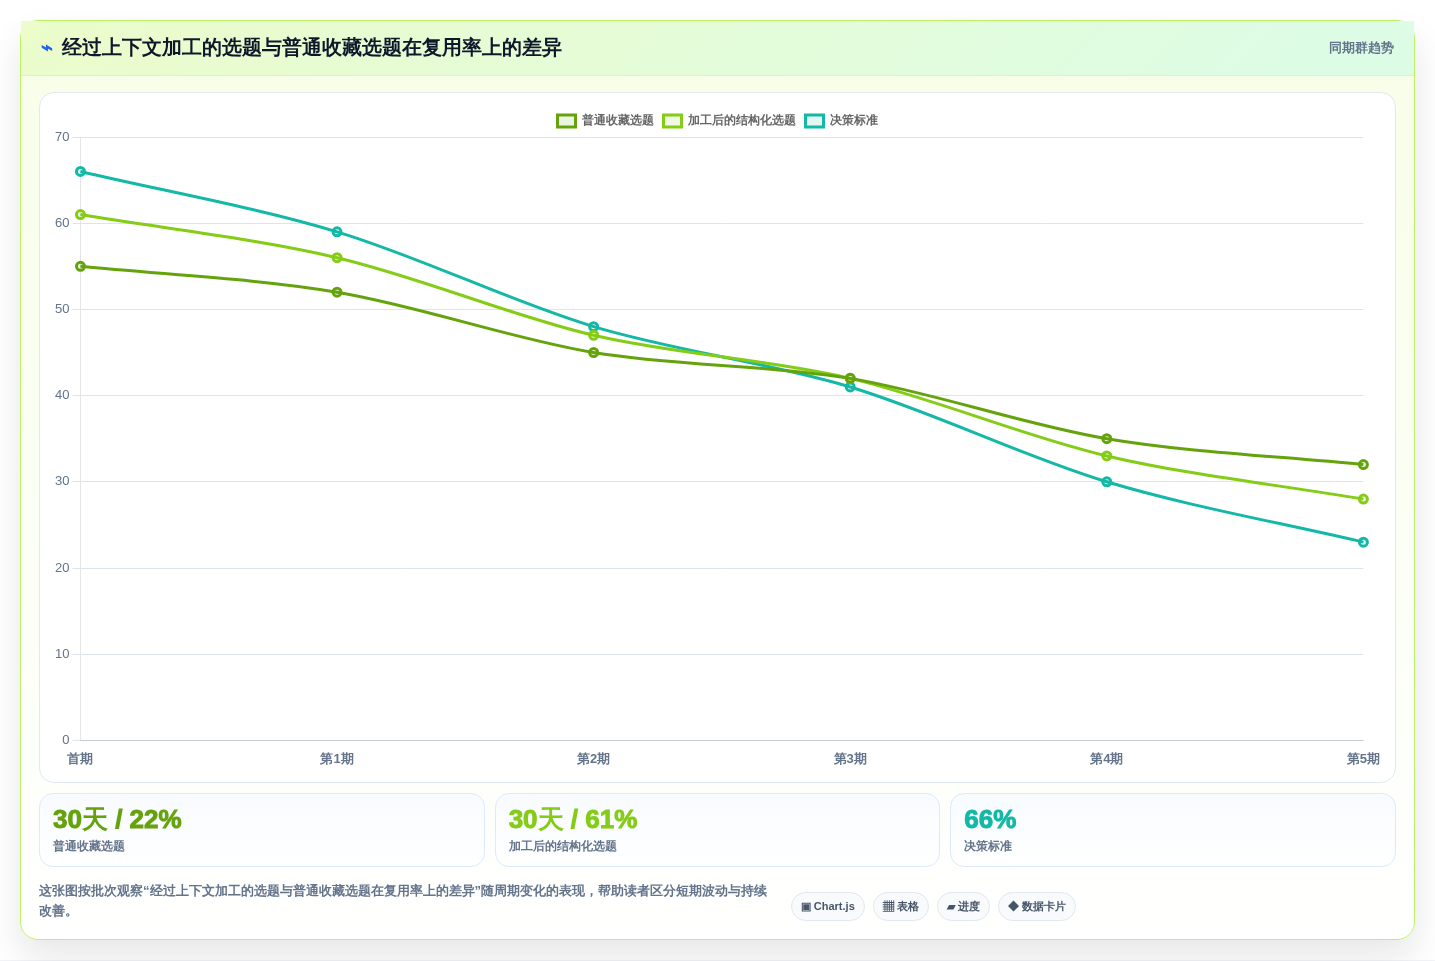Click the 同期群趋势 label in header
This screenshot has height=961, width=1435.
tap(1361, 48)
